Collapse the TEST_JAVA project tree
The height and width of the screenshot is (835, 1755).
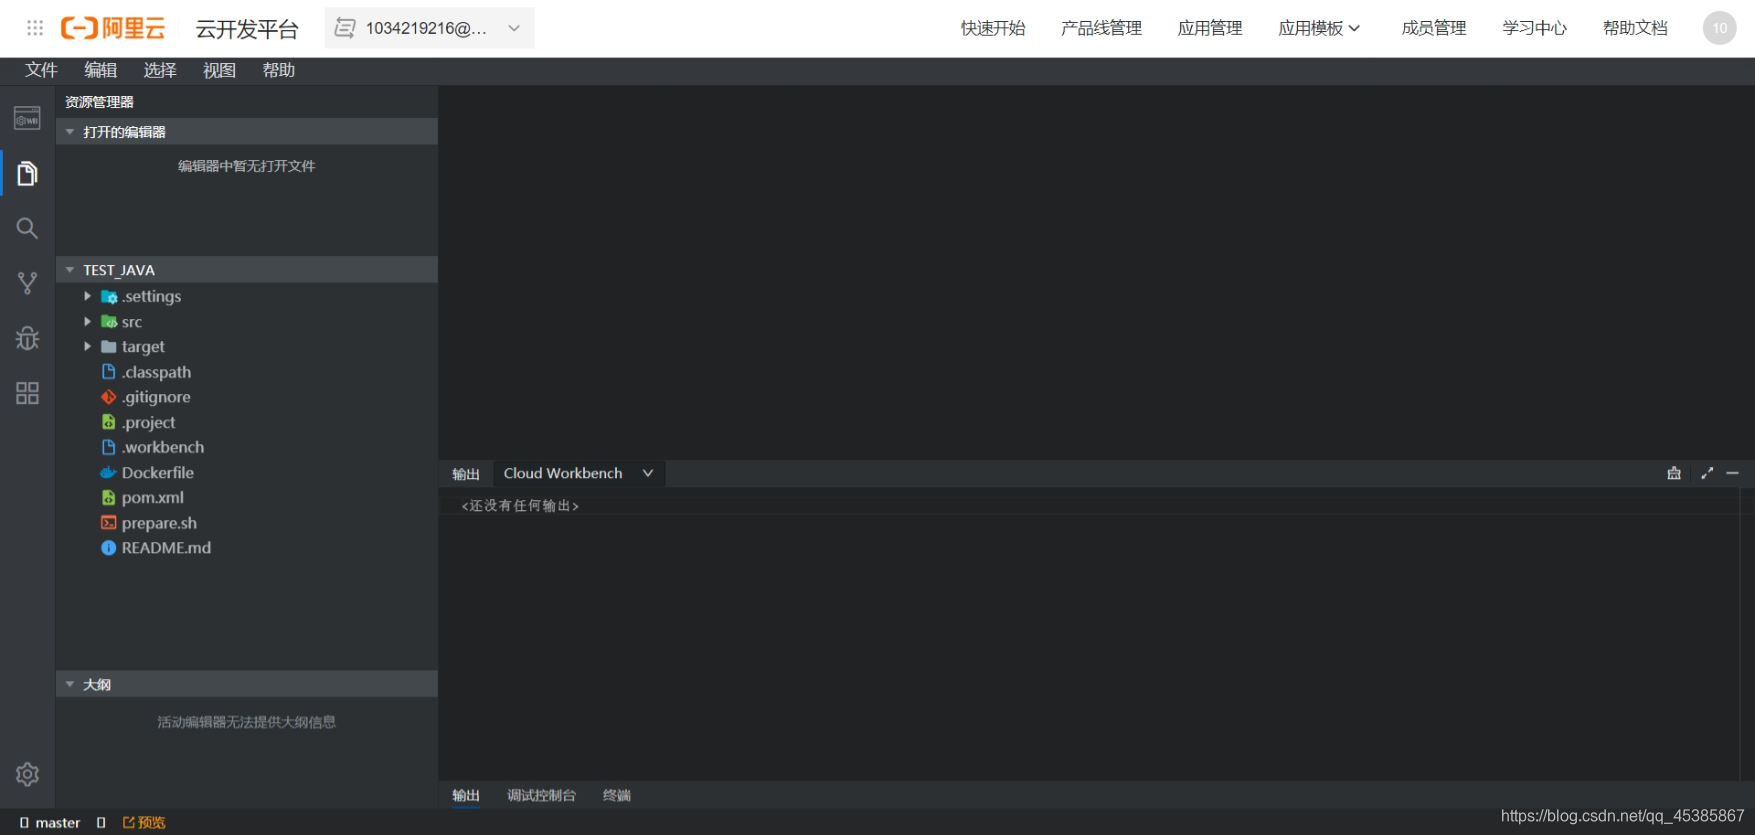[x=70, y=270]
